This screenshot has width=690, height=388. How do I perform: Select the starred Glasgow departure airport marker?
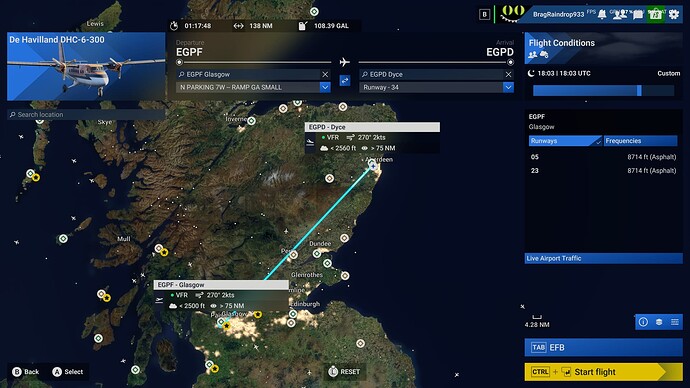tap(226, 326)
